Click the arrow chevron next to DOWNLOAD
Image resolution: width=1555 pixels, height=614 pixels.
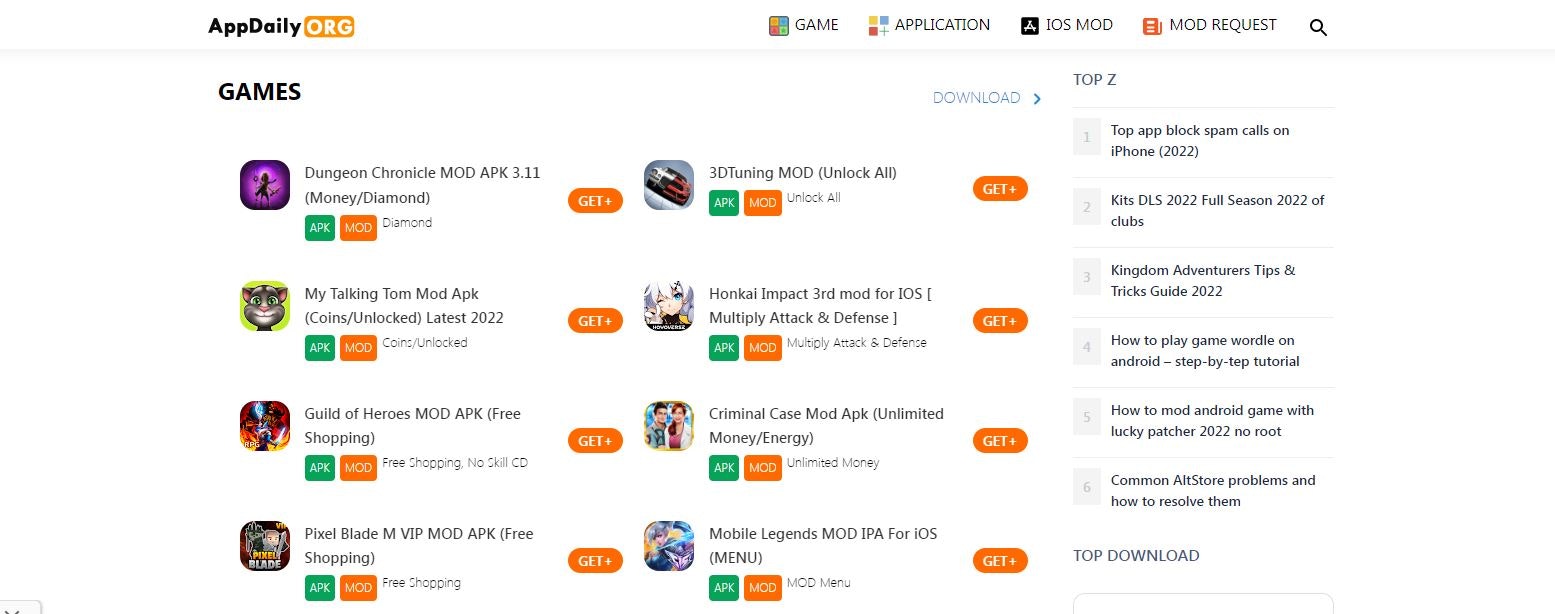(x=1037, y=98)
